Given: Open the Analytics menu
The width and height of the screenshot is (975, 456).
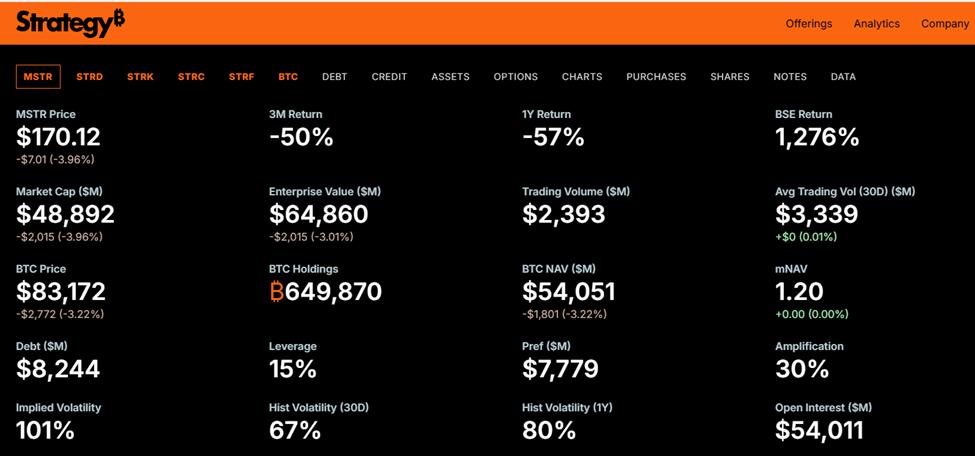Looking at the screenshot, I should (x=876, y=24).
